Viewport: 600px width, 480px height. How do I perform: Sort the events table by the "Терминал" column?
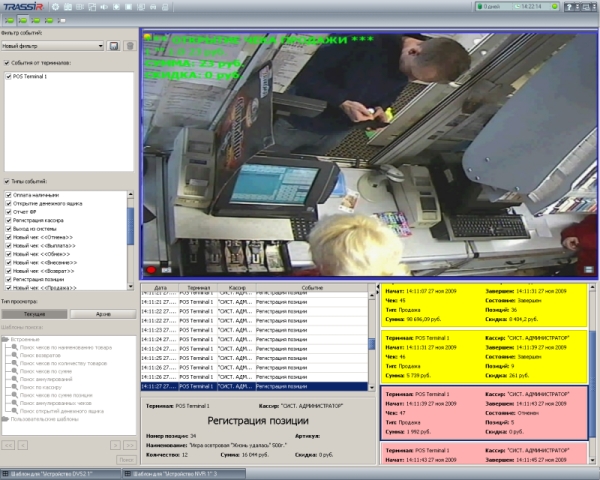[198, 287]
